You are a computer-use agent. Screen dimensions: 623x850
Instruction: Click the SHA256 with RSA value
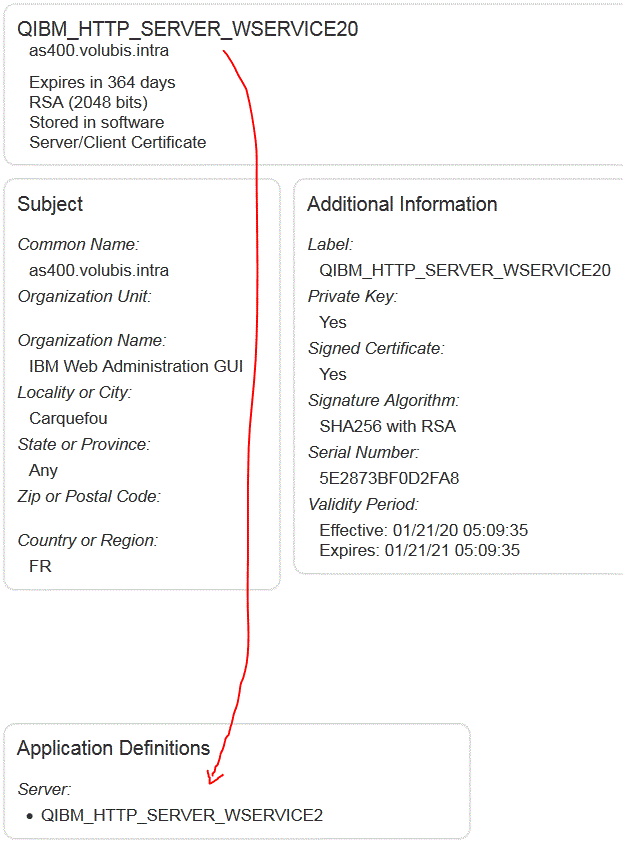[x=388, y=426]
